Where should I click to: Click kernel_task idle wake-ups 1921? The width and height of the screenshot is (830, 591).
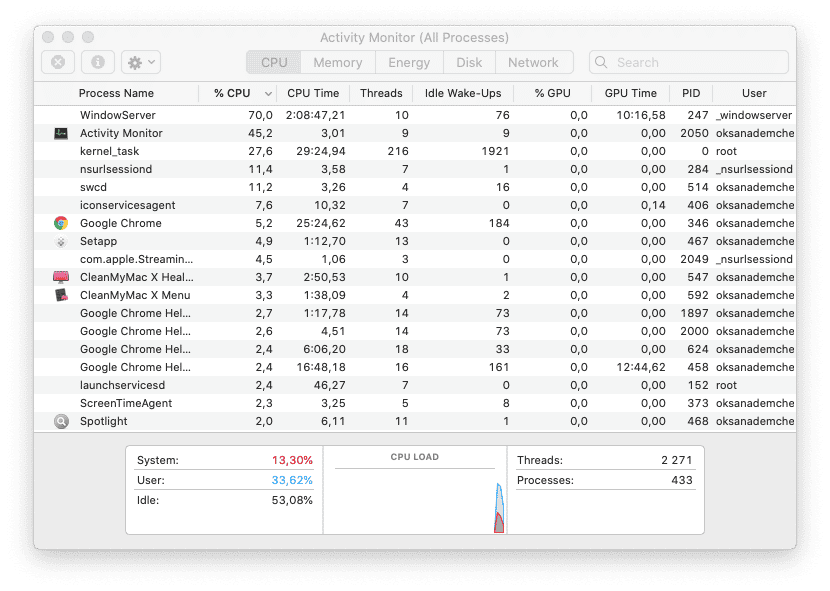click(x=495, y=151)
